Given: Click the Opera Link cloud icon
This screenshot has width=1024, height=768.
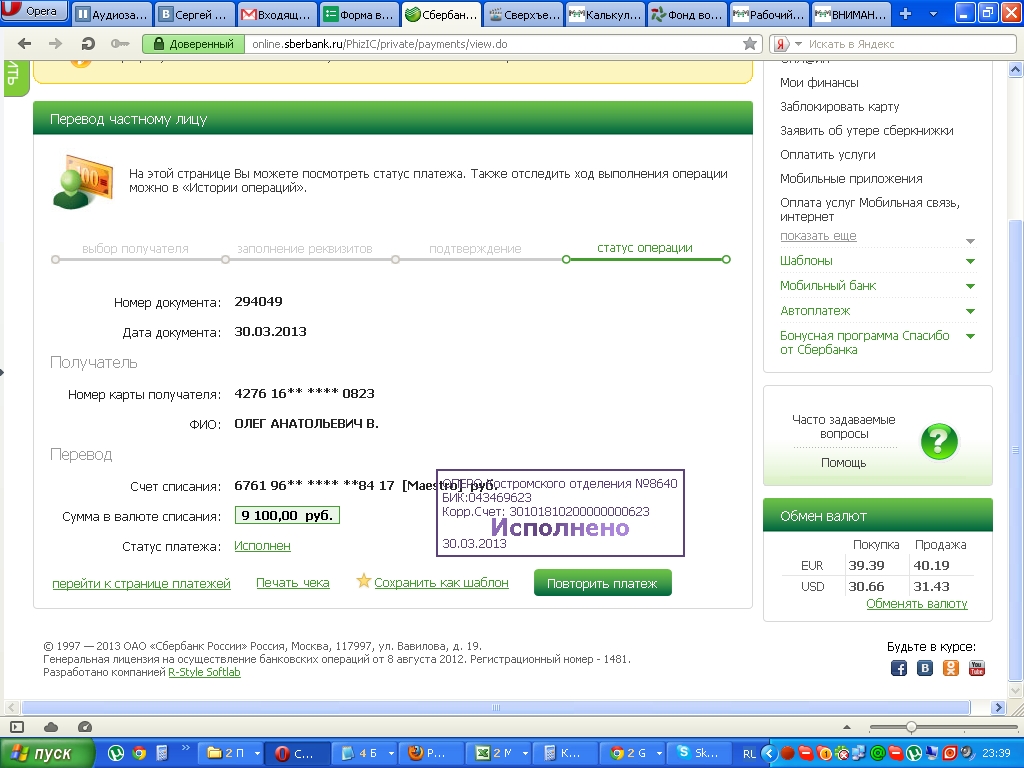Looking at the screenshot, I should [51, 727].
